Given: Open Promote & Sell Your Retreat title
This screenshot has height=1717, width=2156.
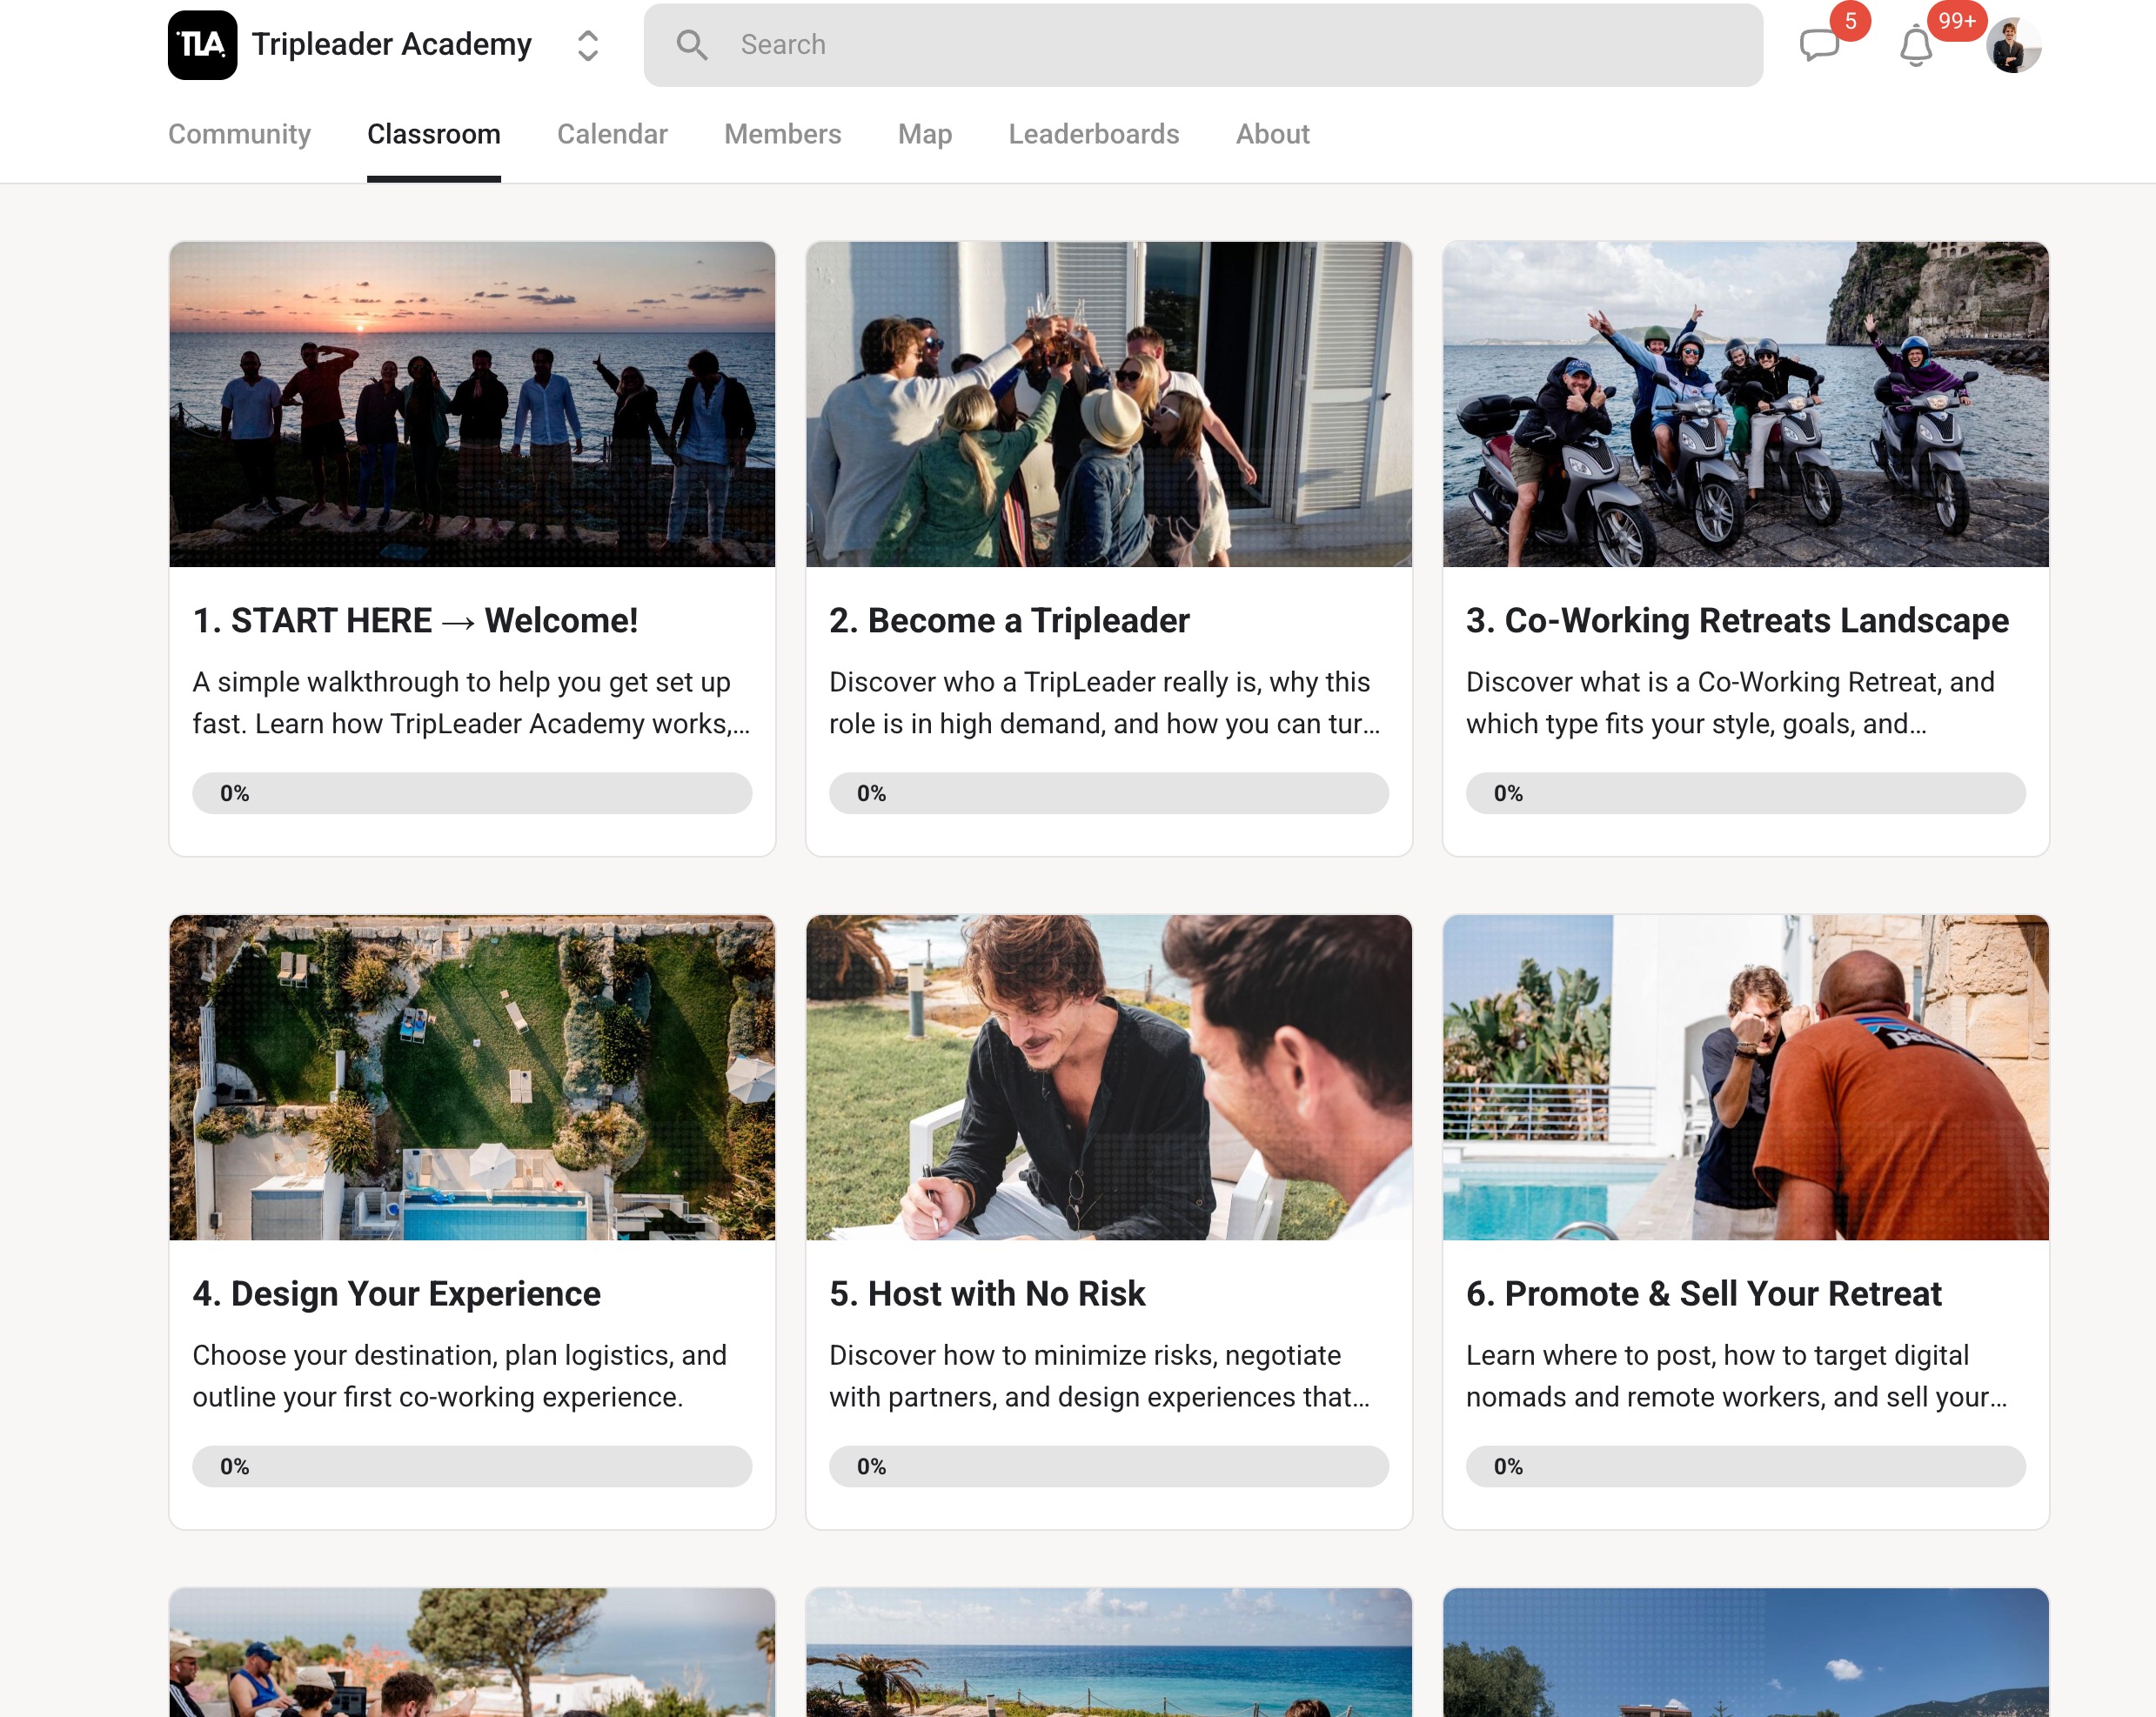Looking at the screenshot, I should click(1703, 1294).
